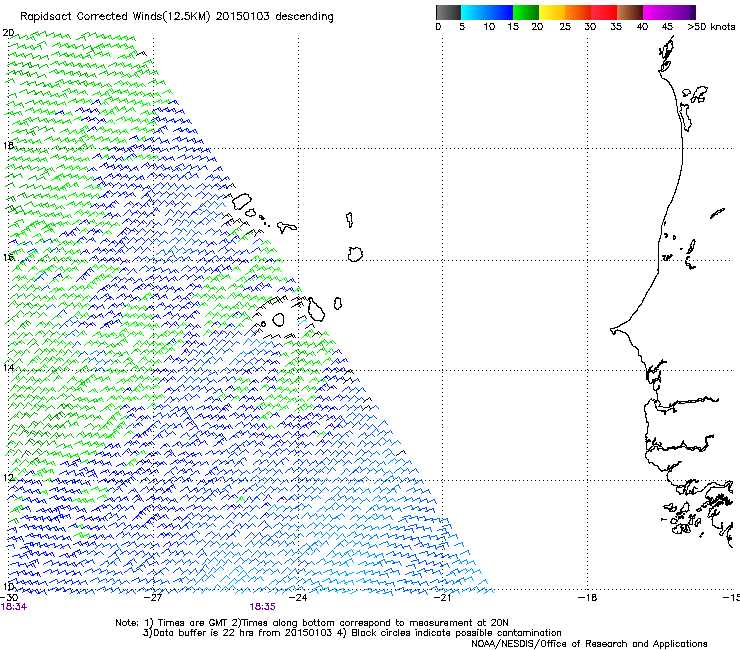Image resolution: width=740 pixels, height=650 pixels.
Task: Click the westward-pointing peninsula tip on the African coast
Action: point(614,331)
